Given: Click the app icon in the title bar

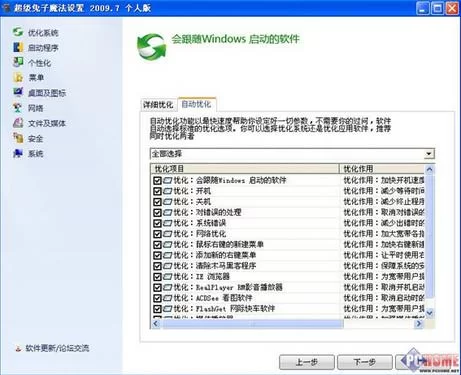Looking at the screenshot, I should click(x=6, y=8).
